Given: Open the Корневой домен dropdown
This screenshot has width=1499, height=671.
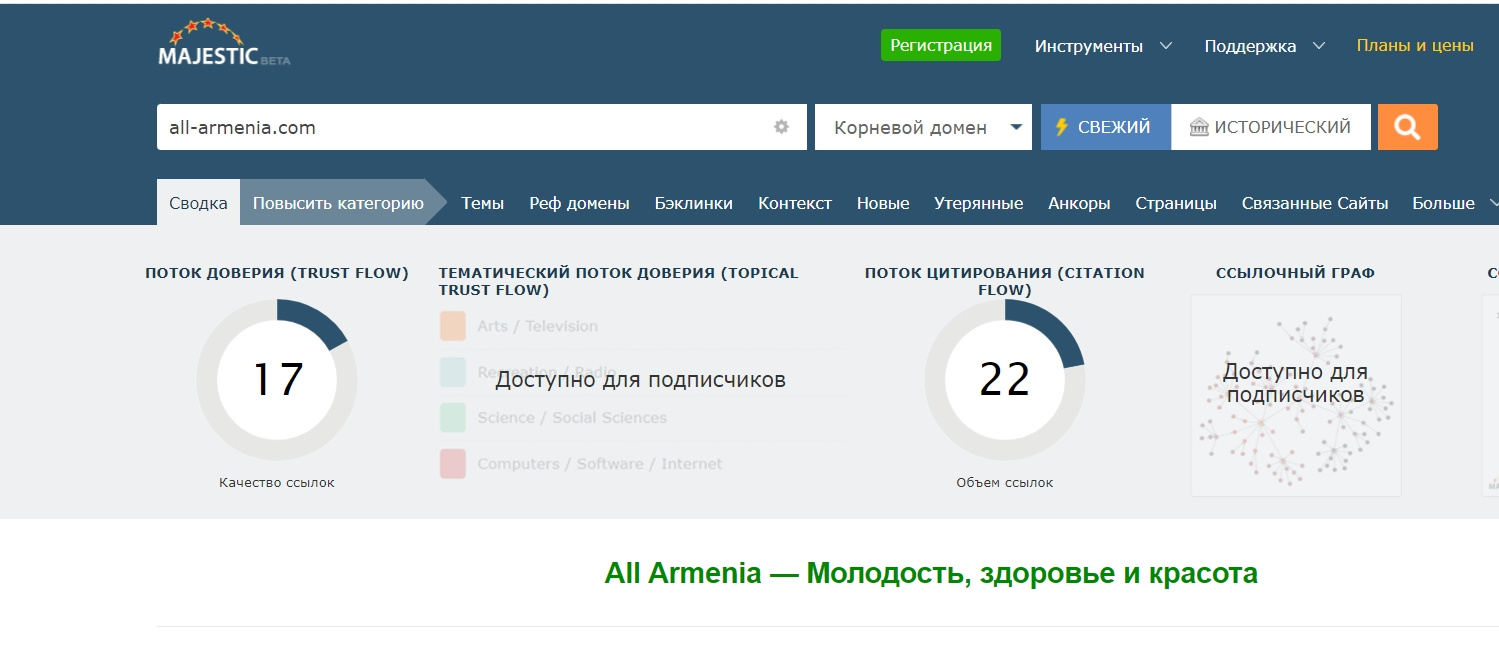Looking at the screenshot, I should click(923, 127).
